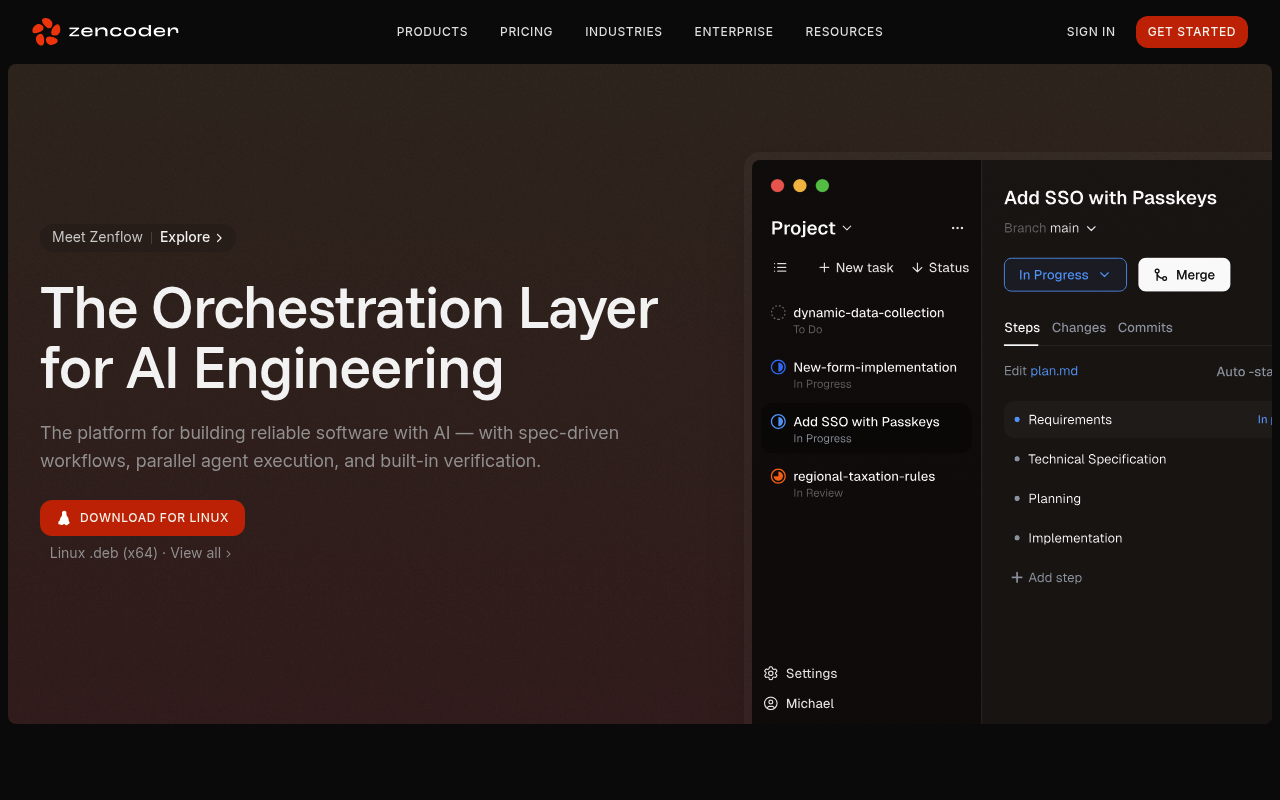Click the Michael user profile icon
The height and width of the screenshot is (800, 1280).
click(x=771, y=703)
